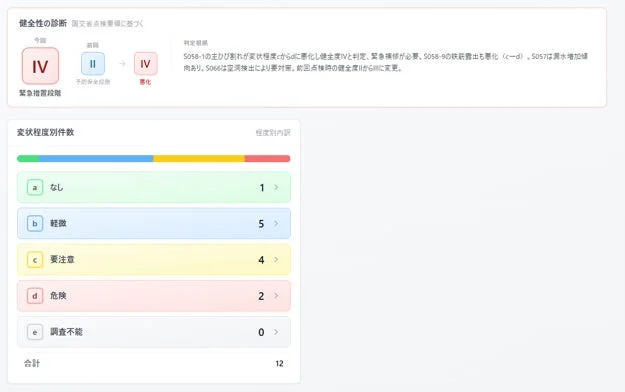Click the count '4' in 要注意 row
Viewport: 625px width, 392px height.
point(261,260)
